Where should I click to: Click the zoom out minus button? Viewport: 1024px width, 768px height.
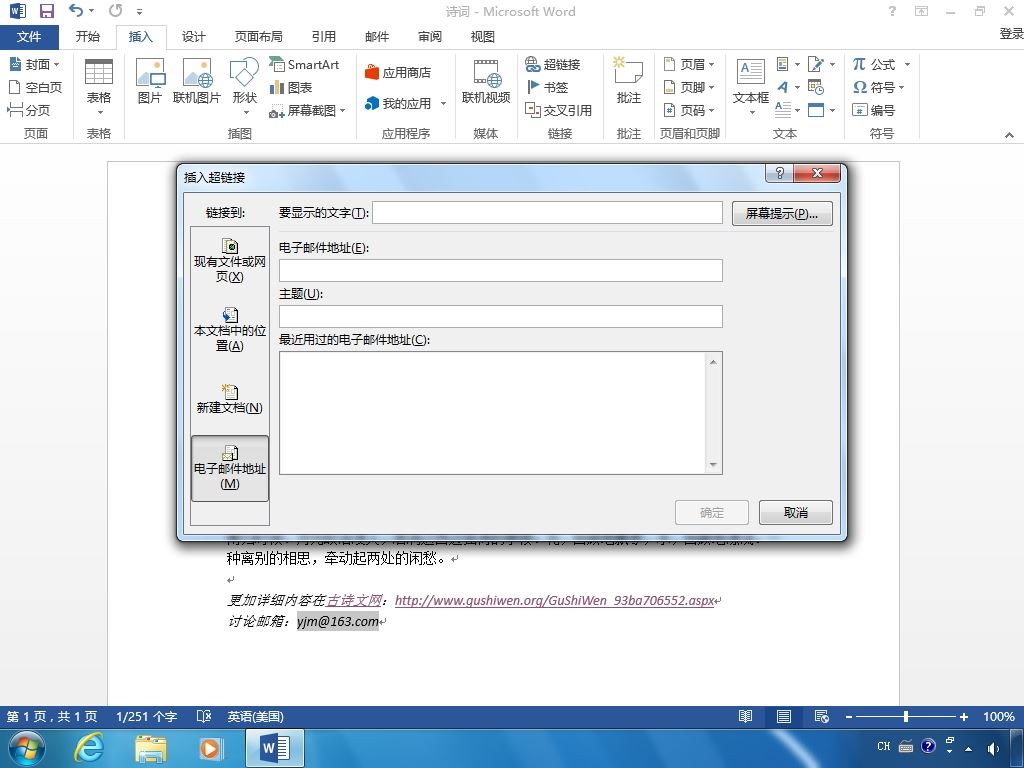pyautogui.click(x=848, y=716)
